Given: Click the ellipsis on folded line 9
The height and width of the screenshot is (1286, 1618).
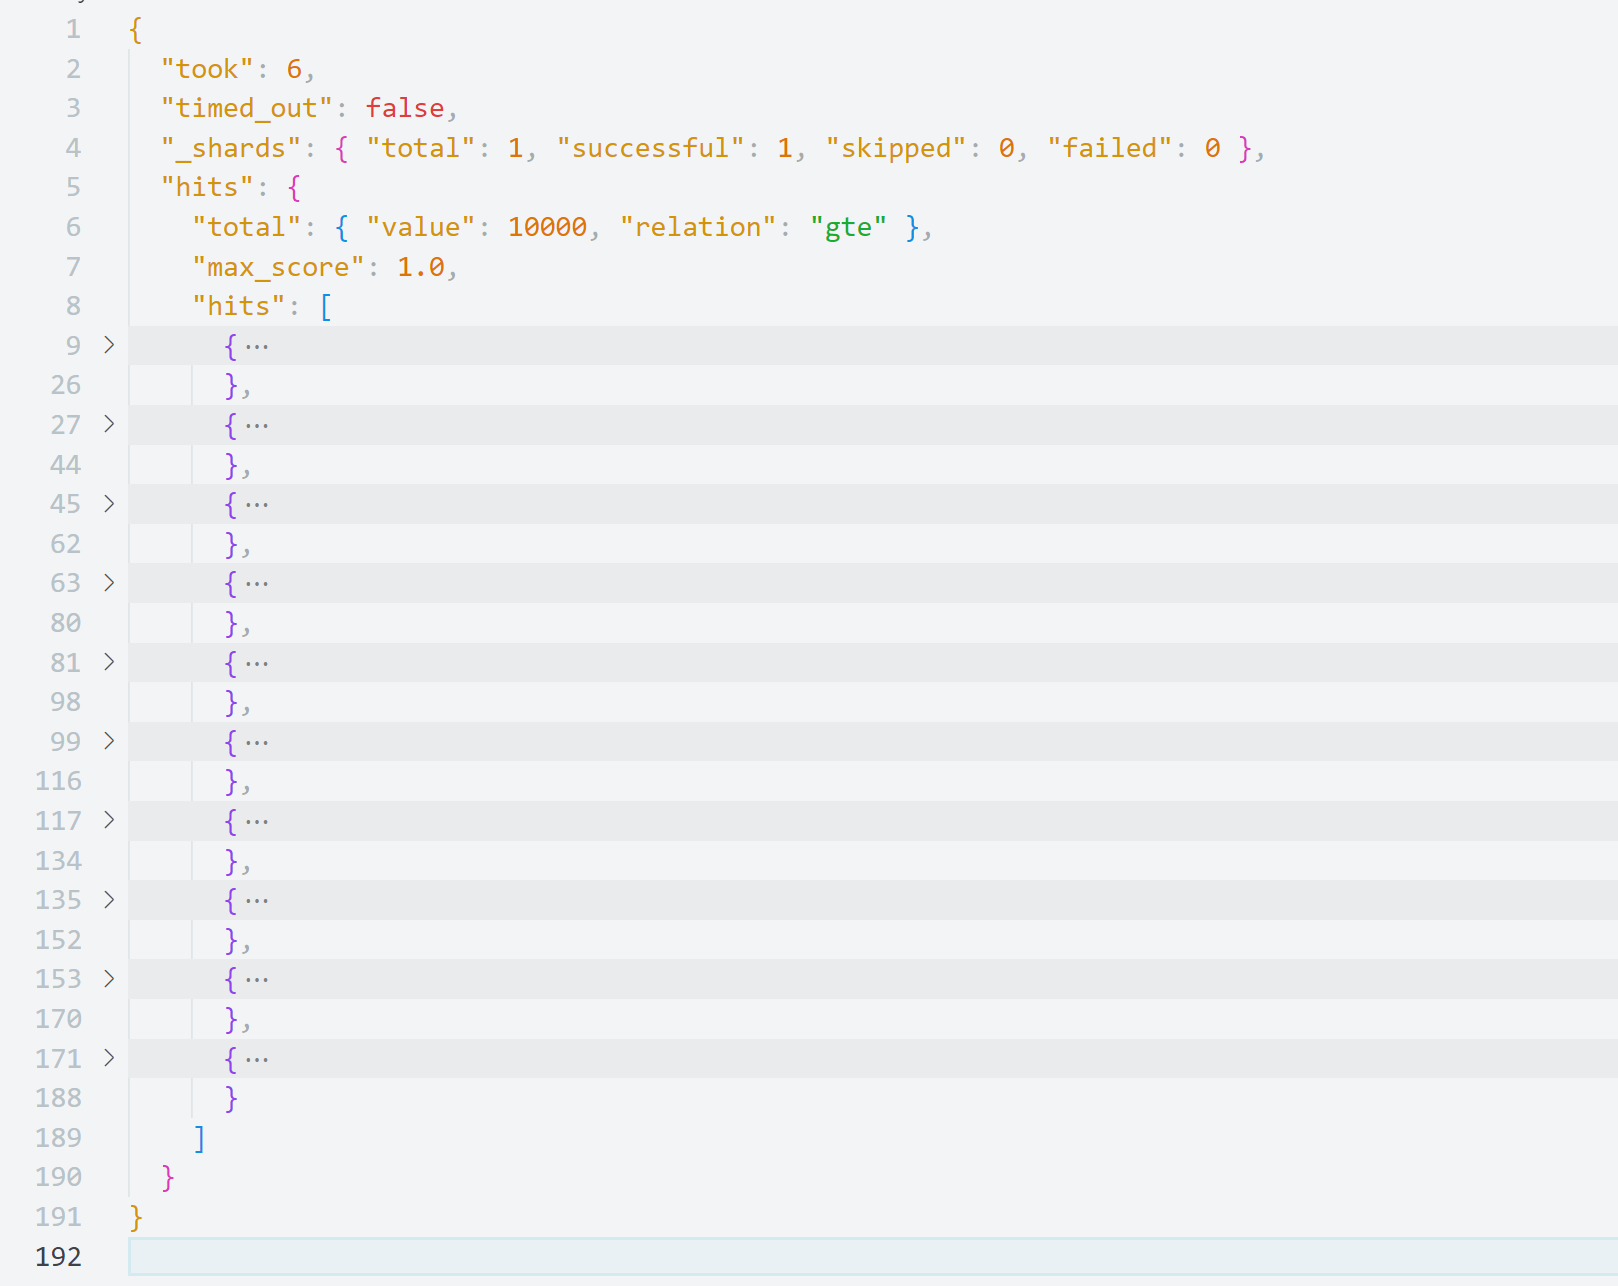Looking at the screenshot, I should click(257, 347).
